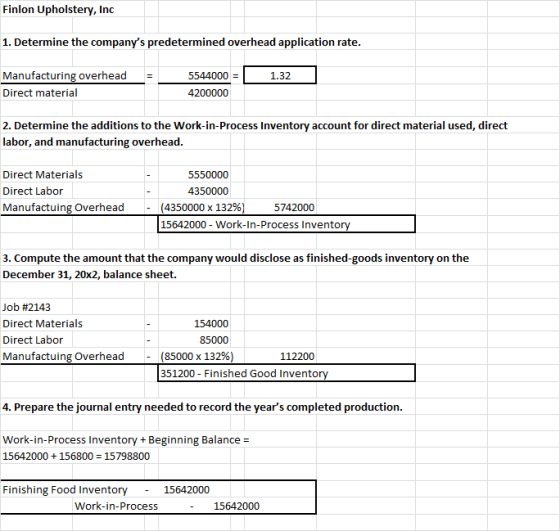
Task: Select question 4 journal entry heading
Action: 202,407
